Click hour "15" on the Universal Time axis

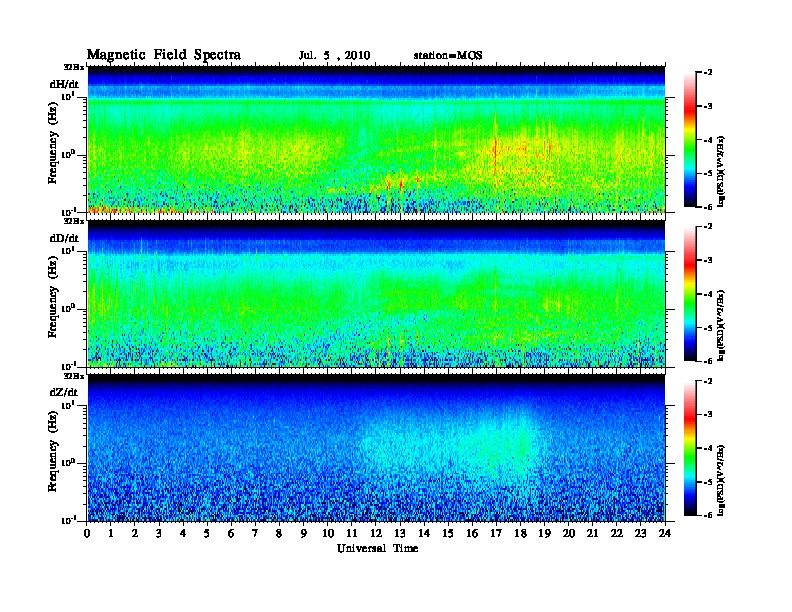(x=448, y=533)
